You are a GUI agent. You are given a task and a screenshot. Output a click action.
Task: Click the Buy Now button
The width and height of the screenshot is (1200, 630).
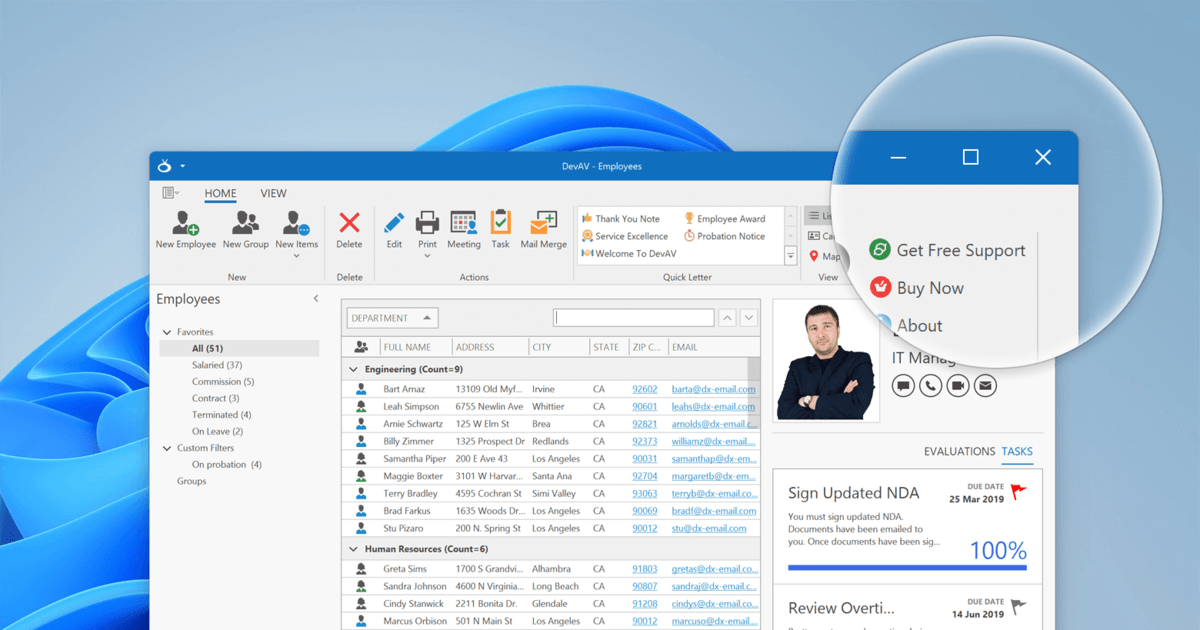[917, 288]
